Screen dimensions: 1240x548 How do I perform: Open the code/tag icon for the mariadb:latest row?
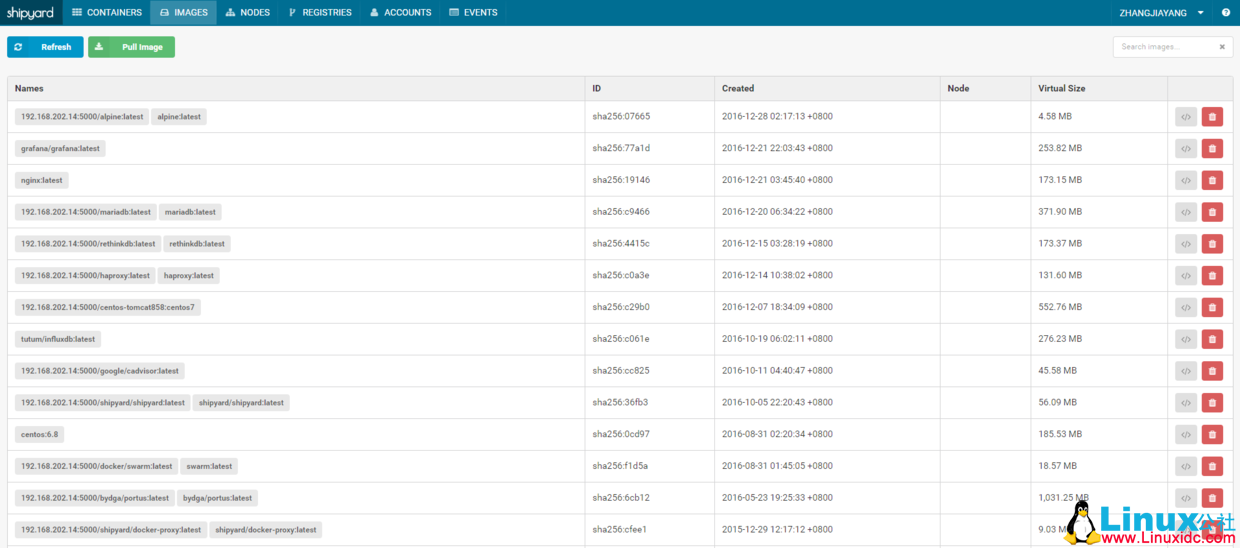(x=1185, y=212)
